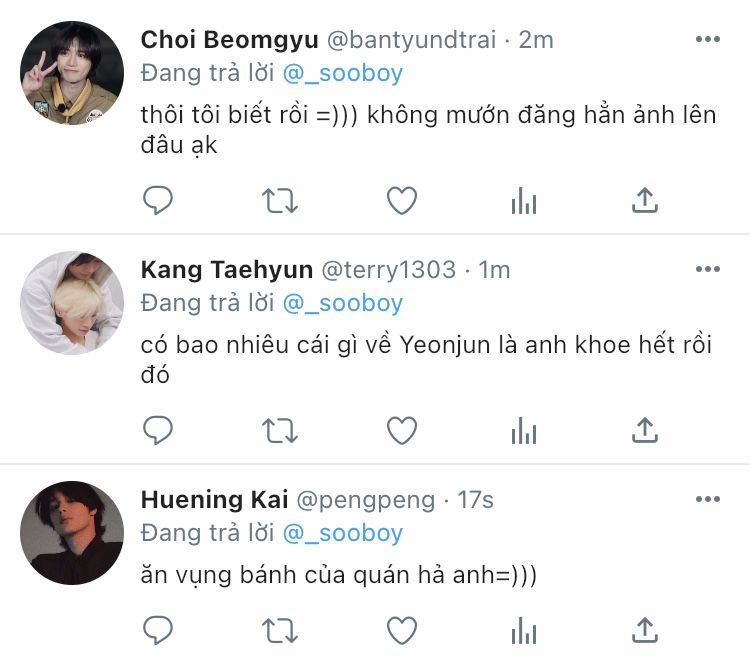
Task: View analytics for Choi Beomgyu's tweet
Action: [x=524, y=200]
